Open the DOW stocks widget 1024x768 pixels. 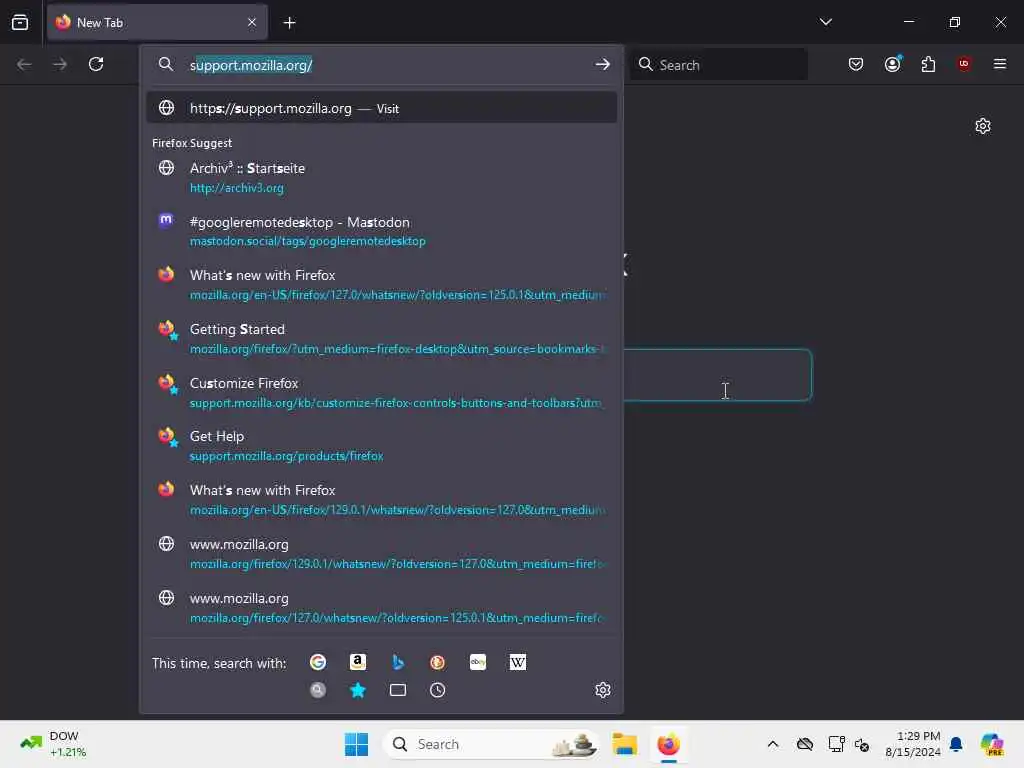coord(54,744)
